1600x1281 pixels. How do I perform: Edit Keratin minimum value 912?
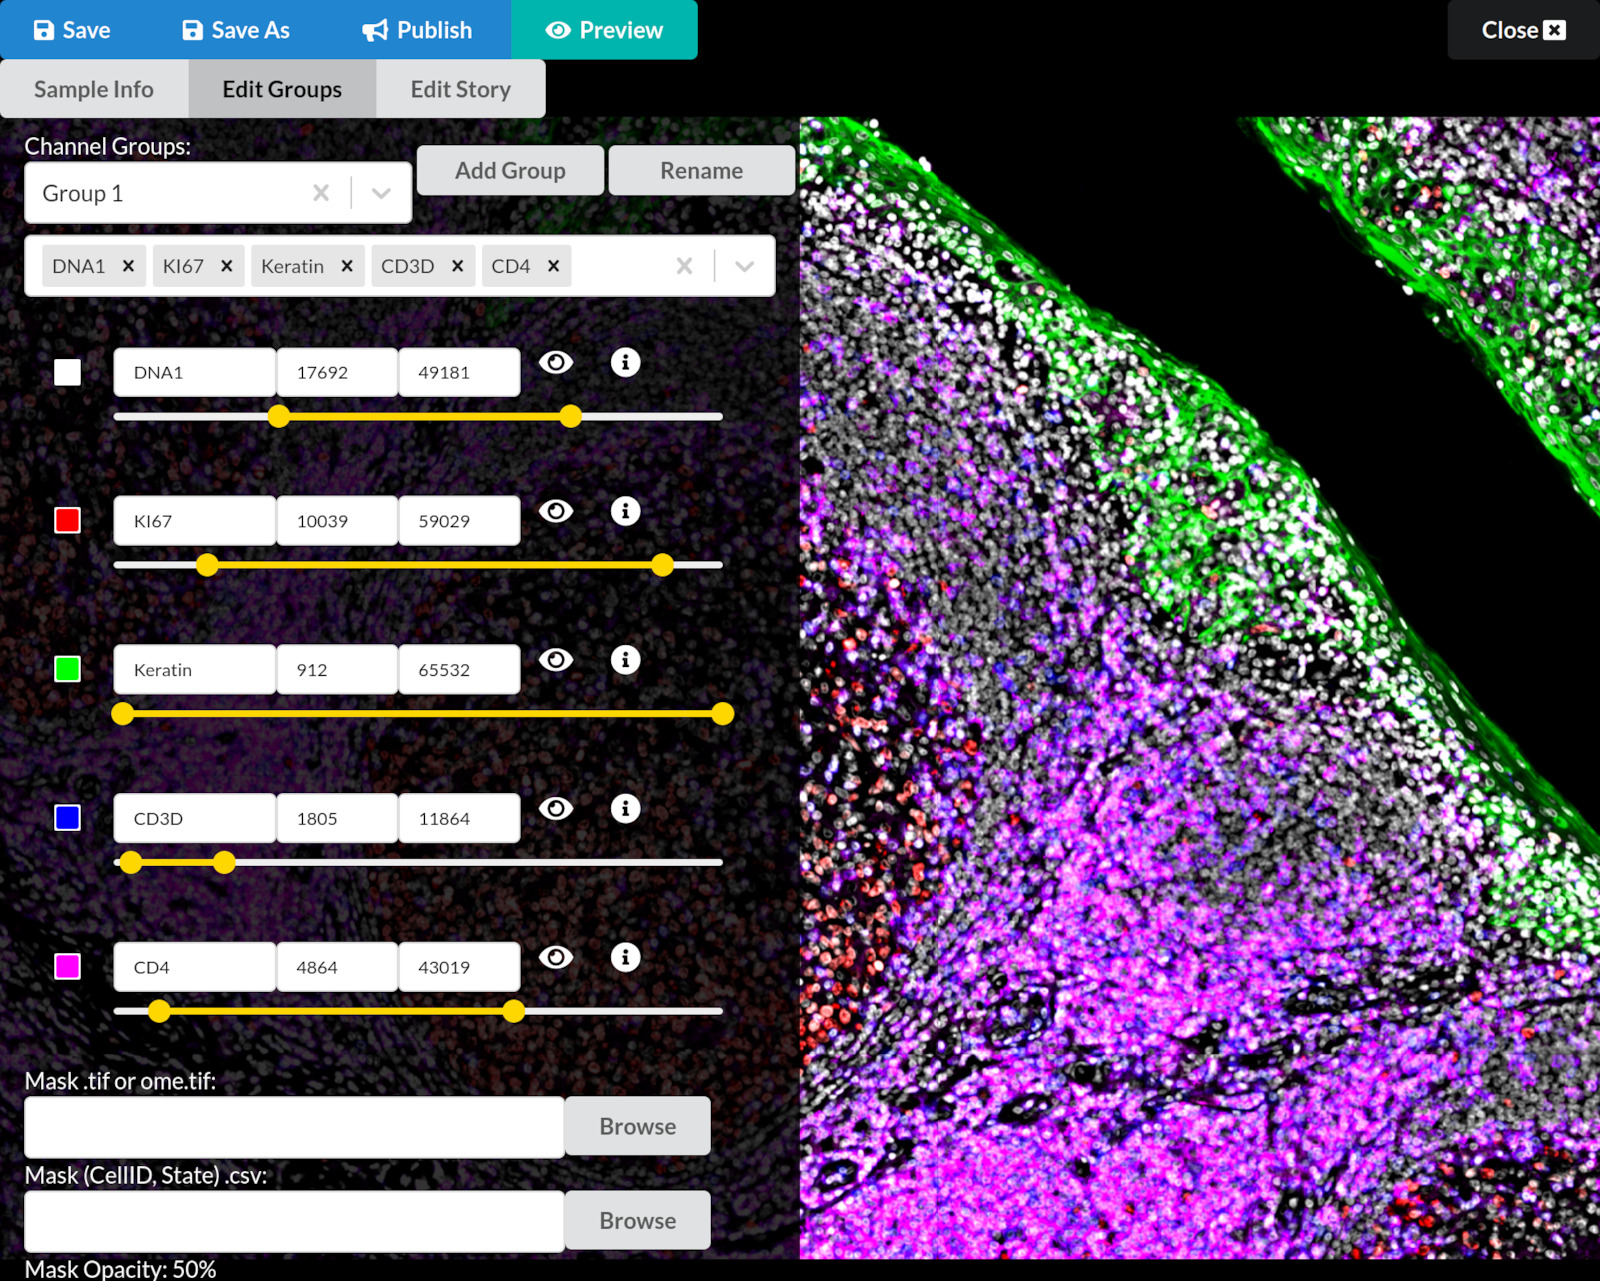coord(337,670)
